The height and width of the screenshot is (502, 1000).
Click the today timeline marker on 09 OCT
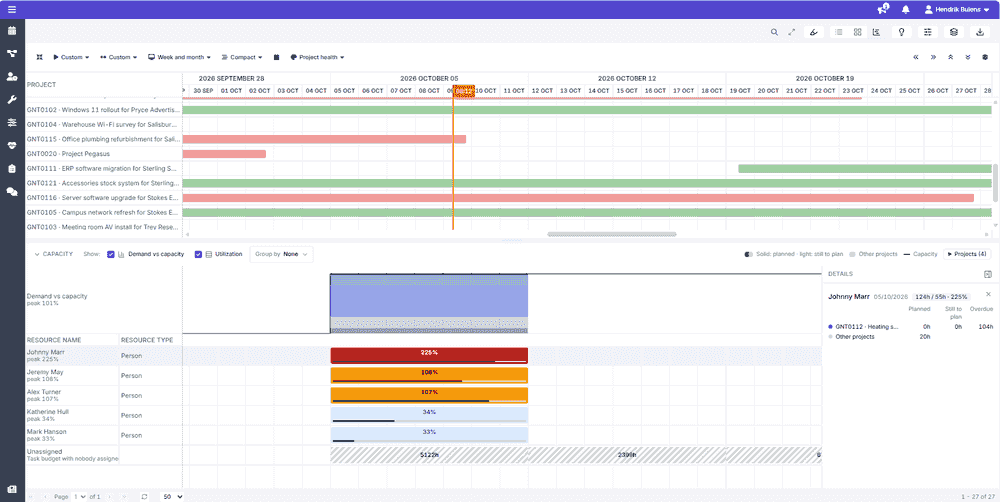pos(464,91)
